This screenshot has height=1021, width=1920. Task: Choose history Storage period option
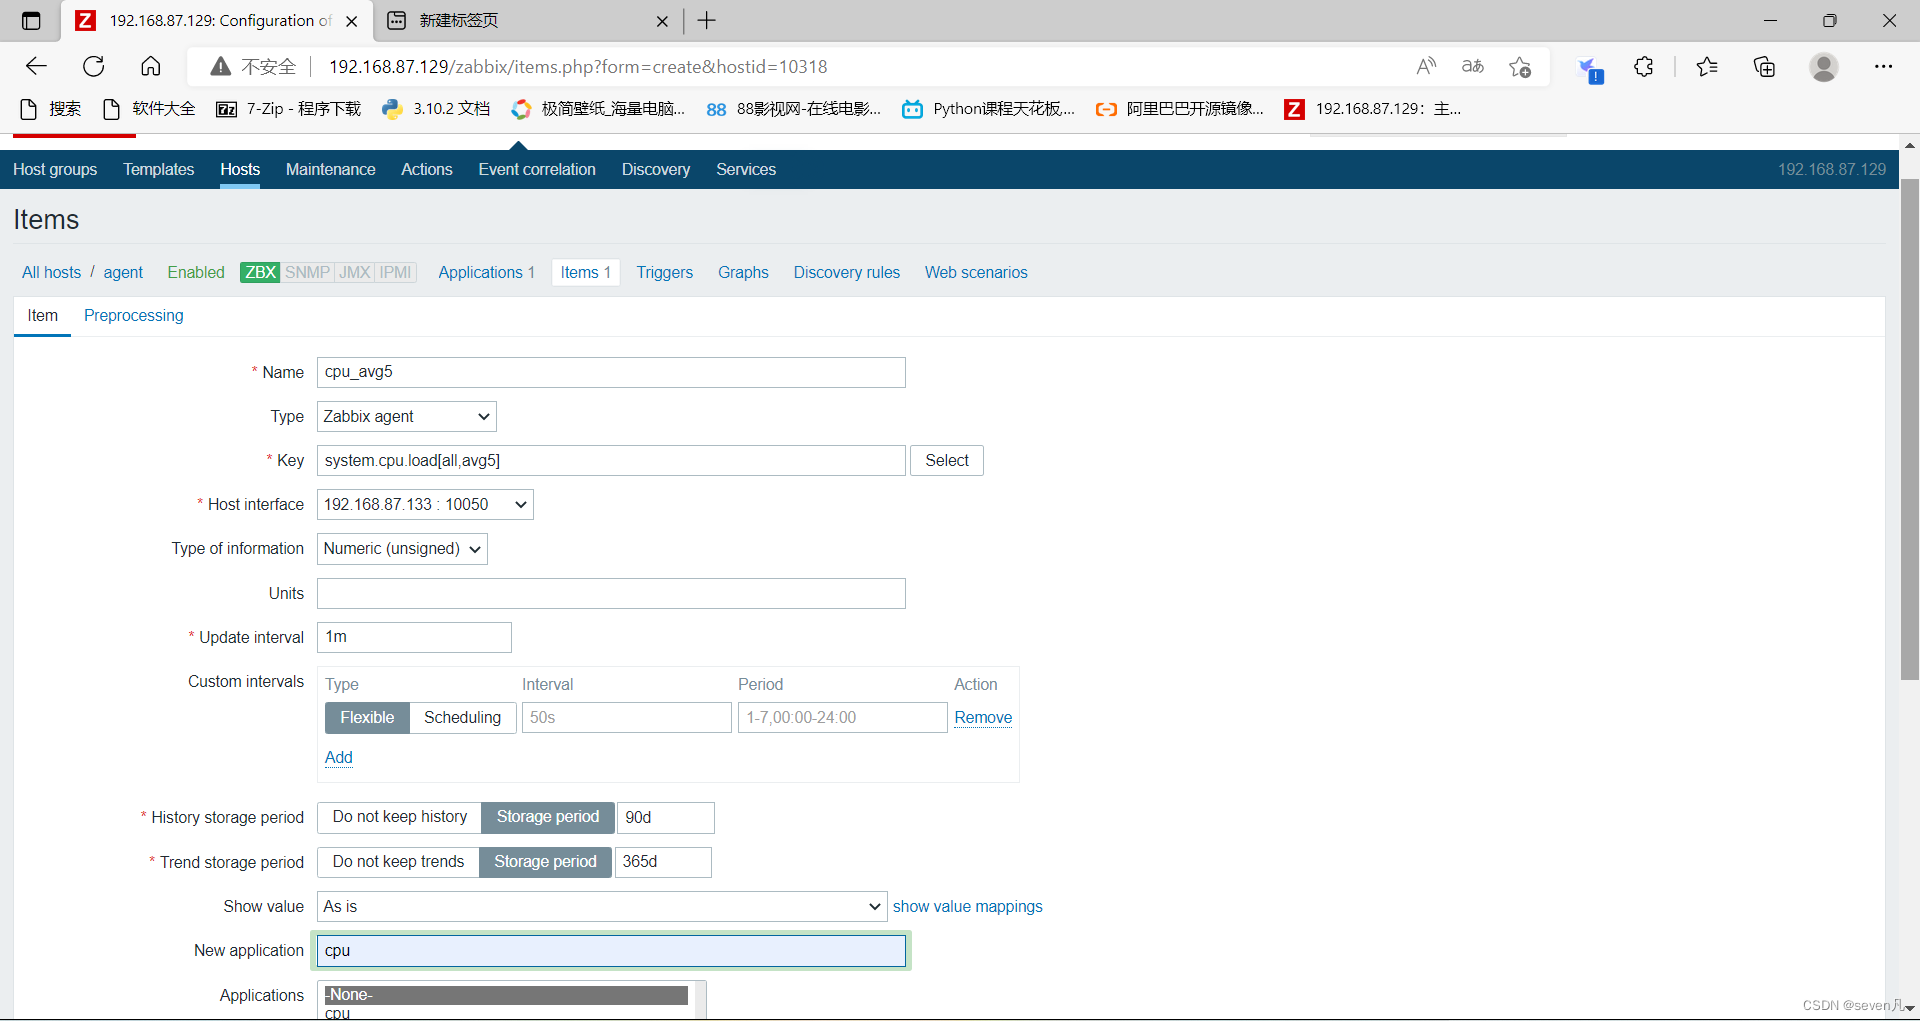pyautogui.click(x=548, y=817)
